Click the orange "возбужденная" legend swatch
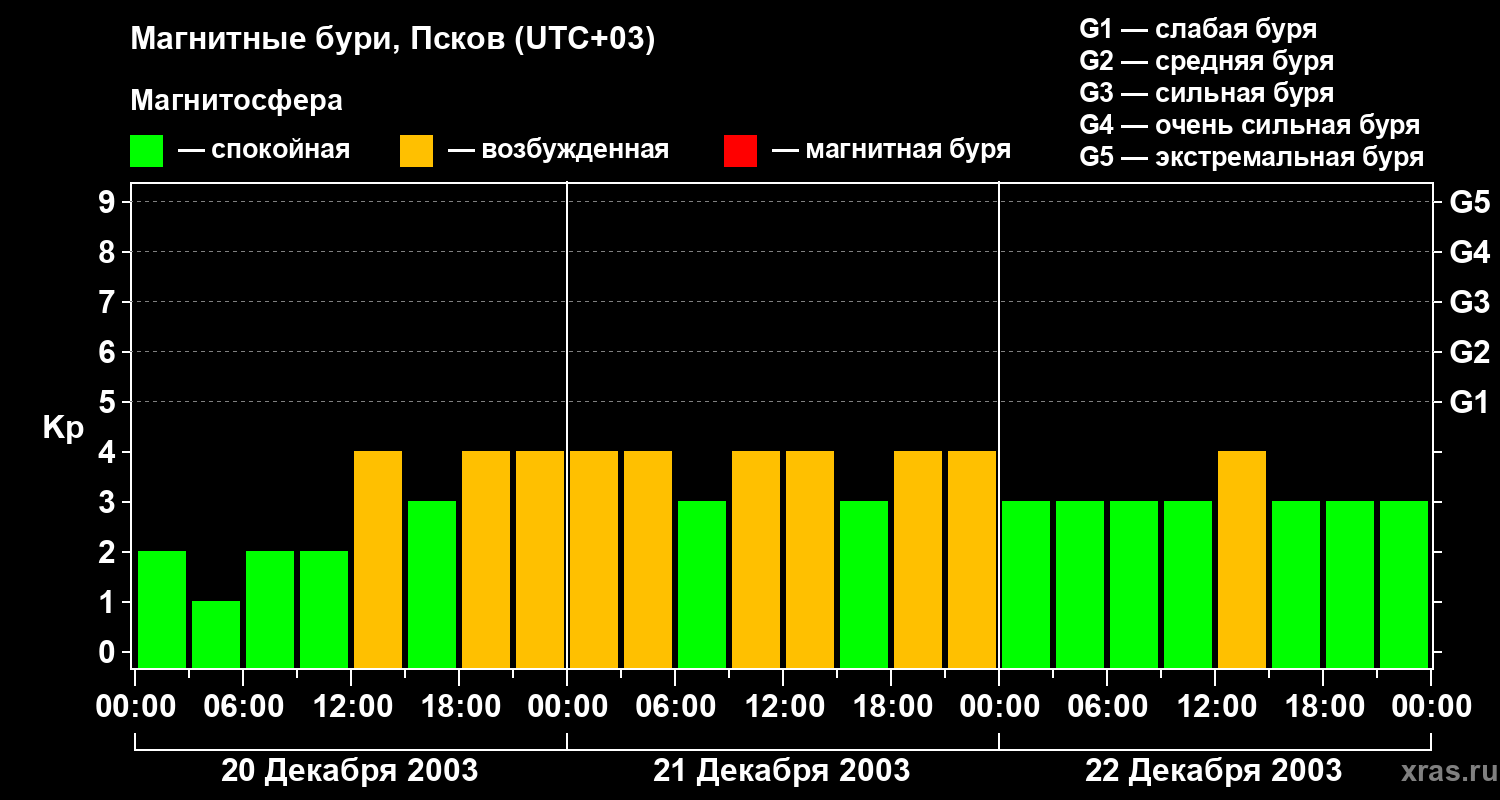 point(416,151)
